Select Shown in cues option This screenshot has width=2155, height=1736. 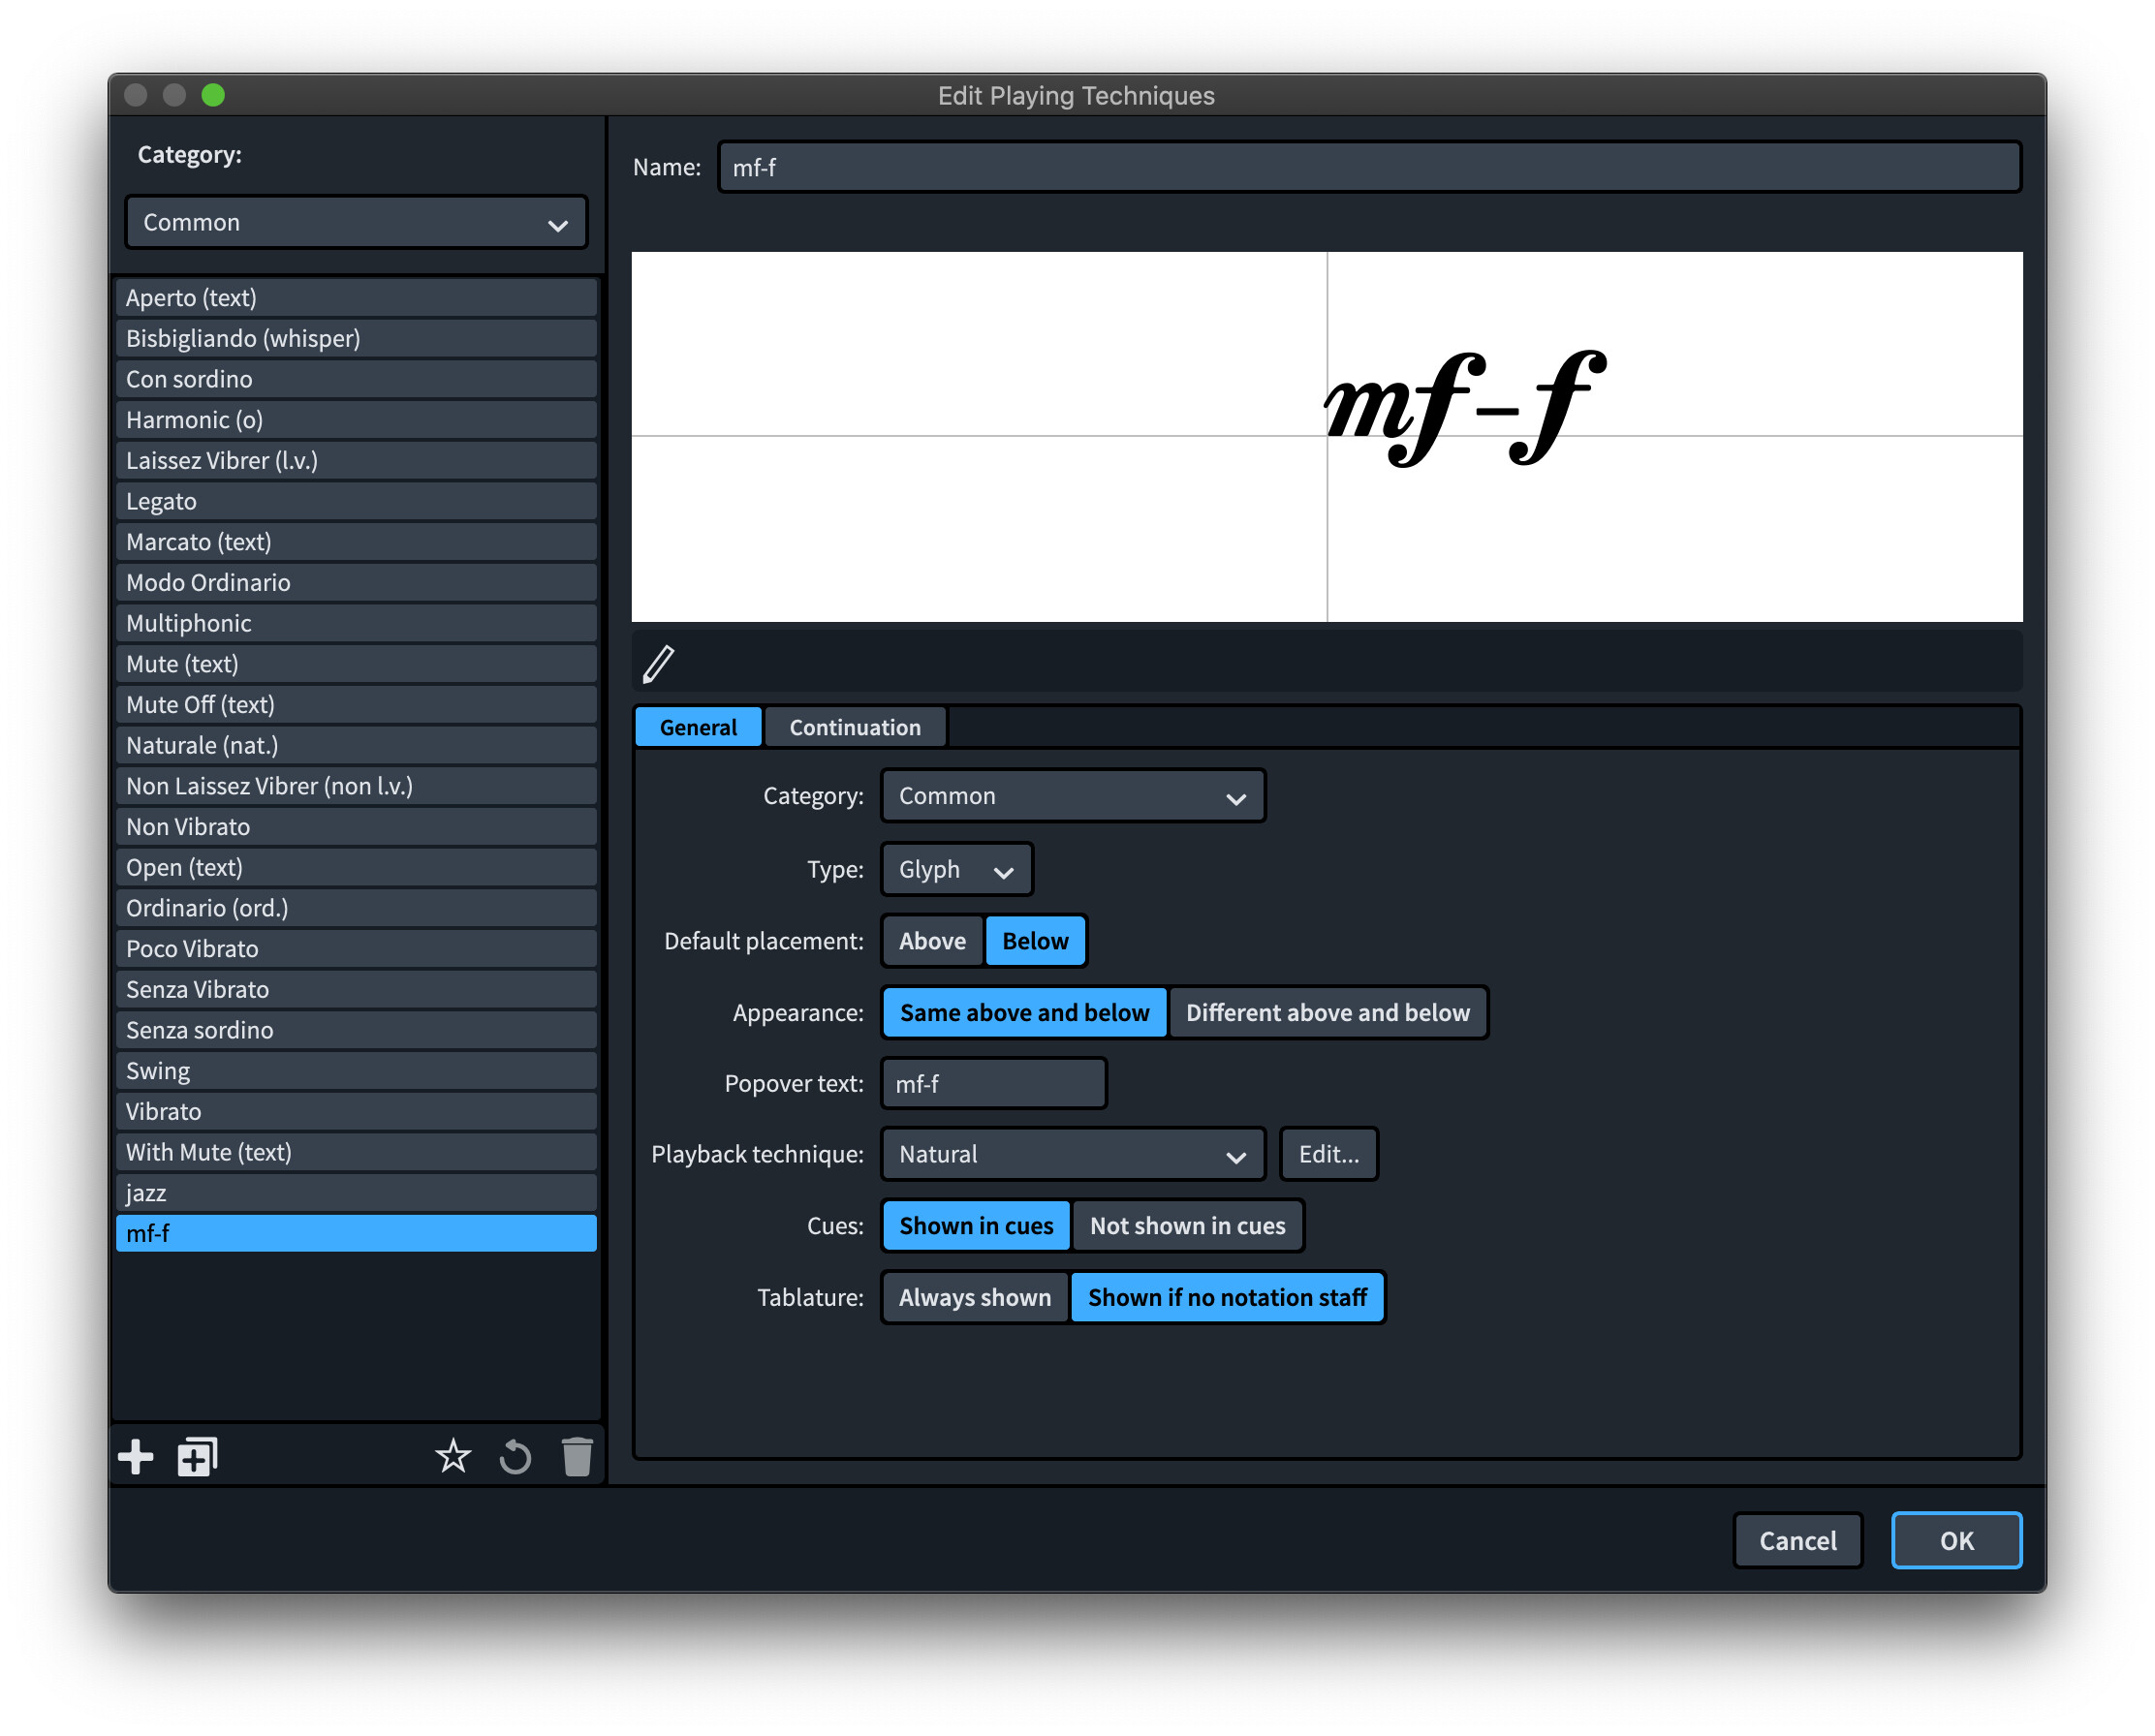976,1225
